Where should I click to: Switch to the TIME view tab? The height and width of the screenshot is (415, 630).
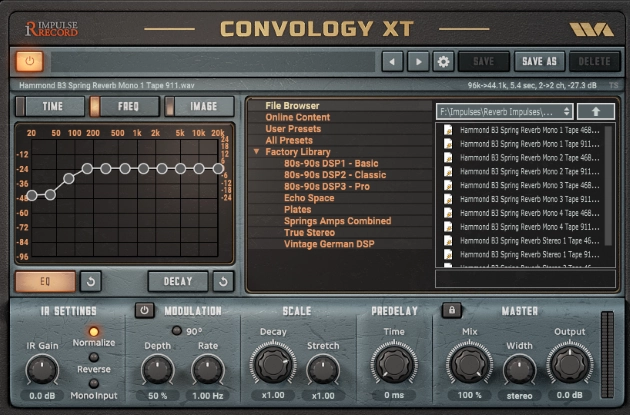click(50, 106)
